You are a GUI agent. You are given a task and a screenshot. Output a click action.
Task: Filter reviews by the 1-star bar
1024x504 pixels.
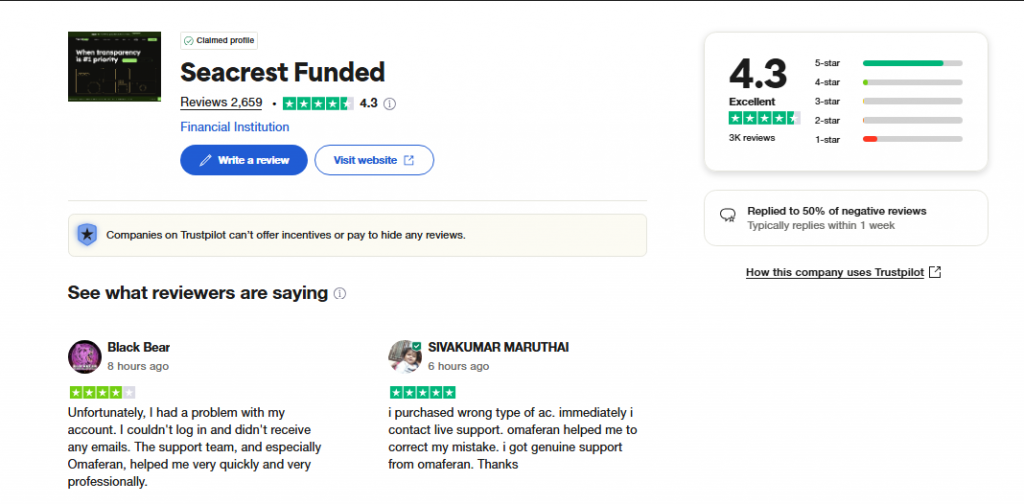(x=912, y=139)
